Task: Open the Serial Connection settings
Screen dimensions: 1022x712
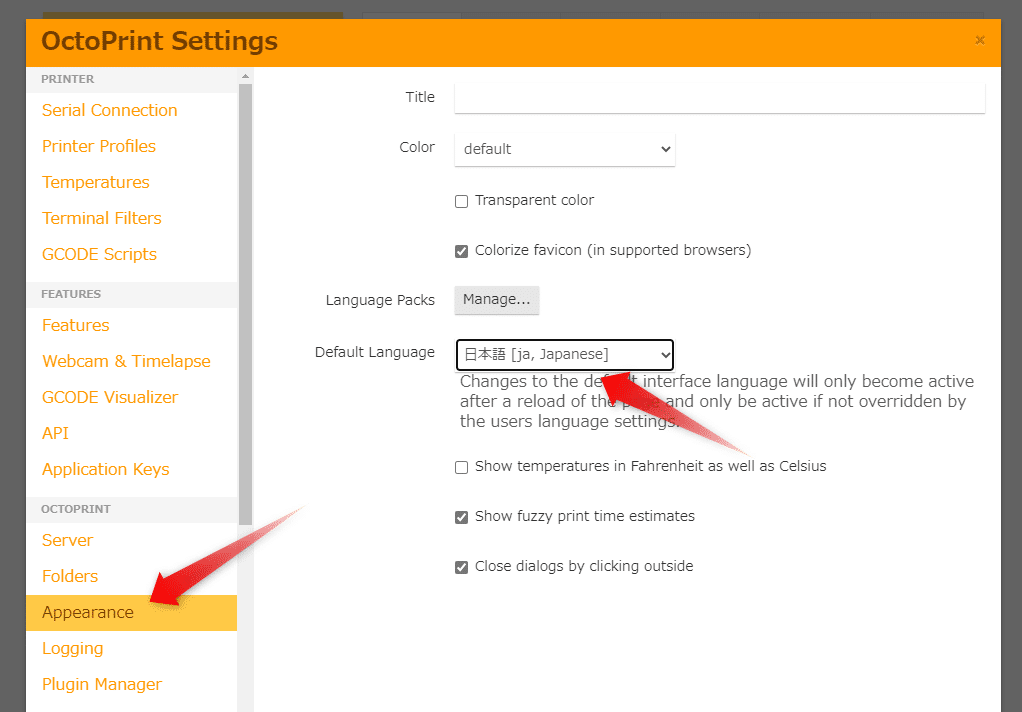Action: pyautogui.click(x=109, y=110)
